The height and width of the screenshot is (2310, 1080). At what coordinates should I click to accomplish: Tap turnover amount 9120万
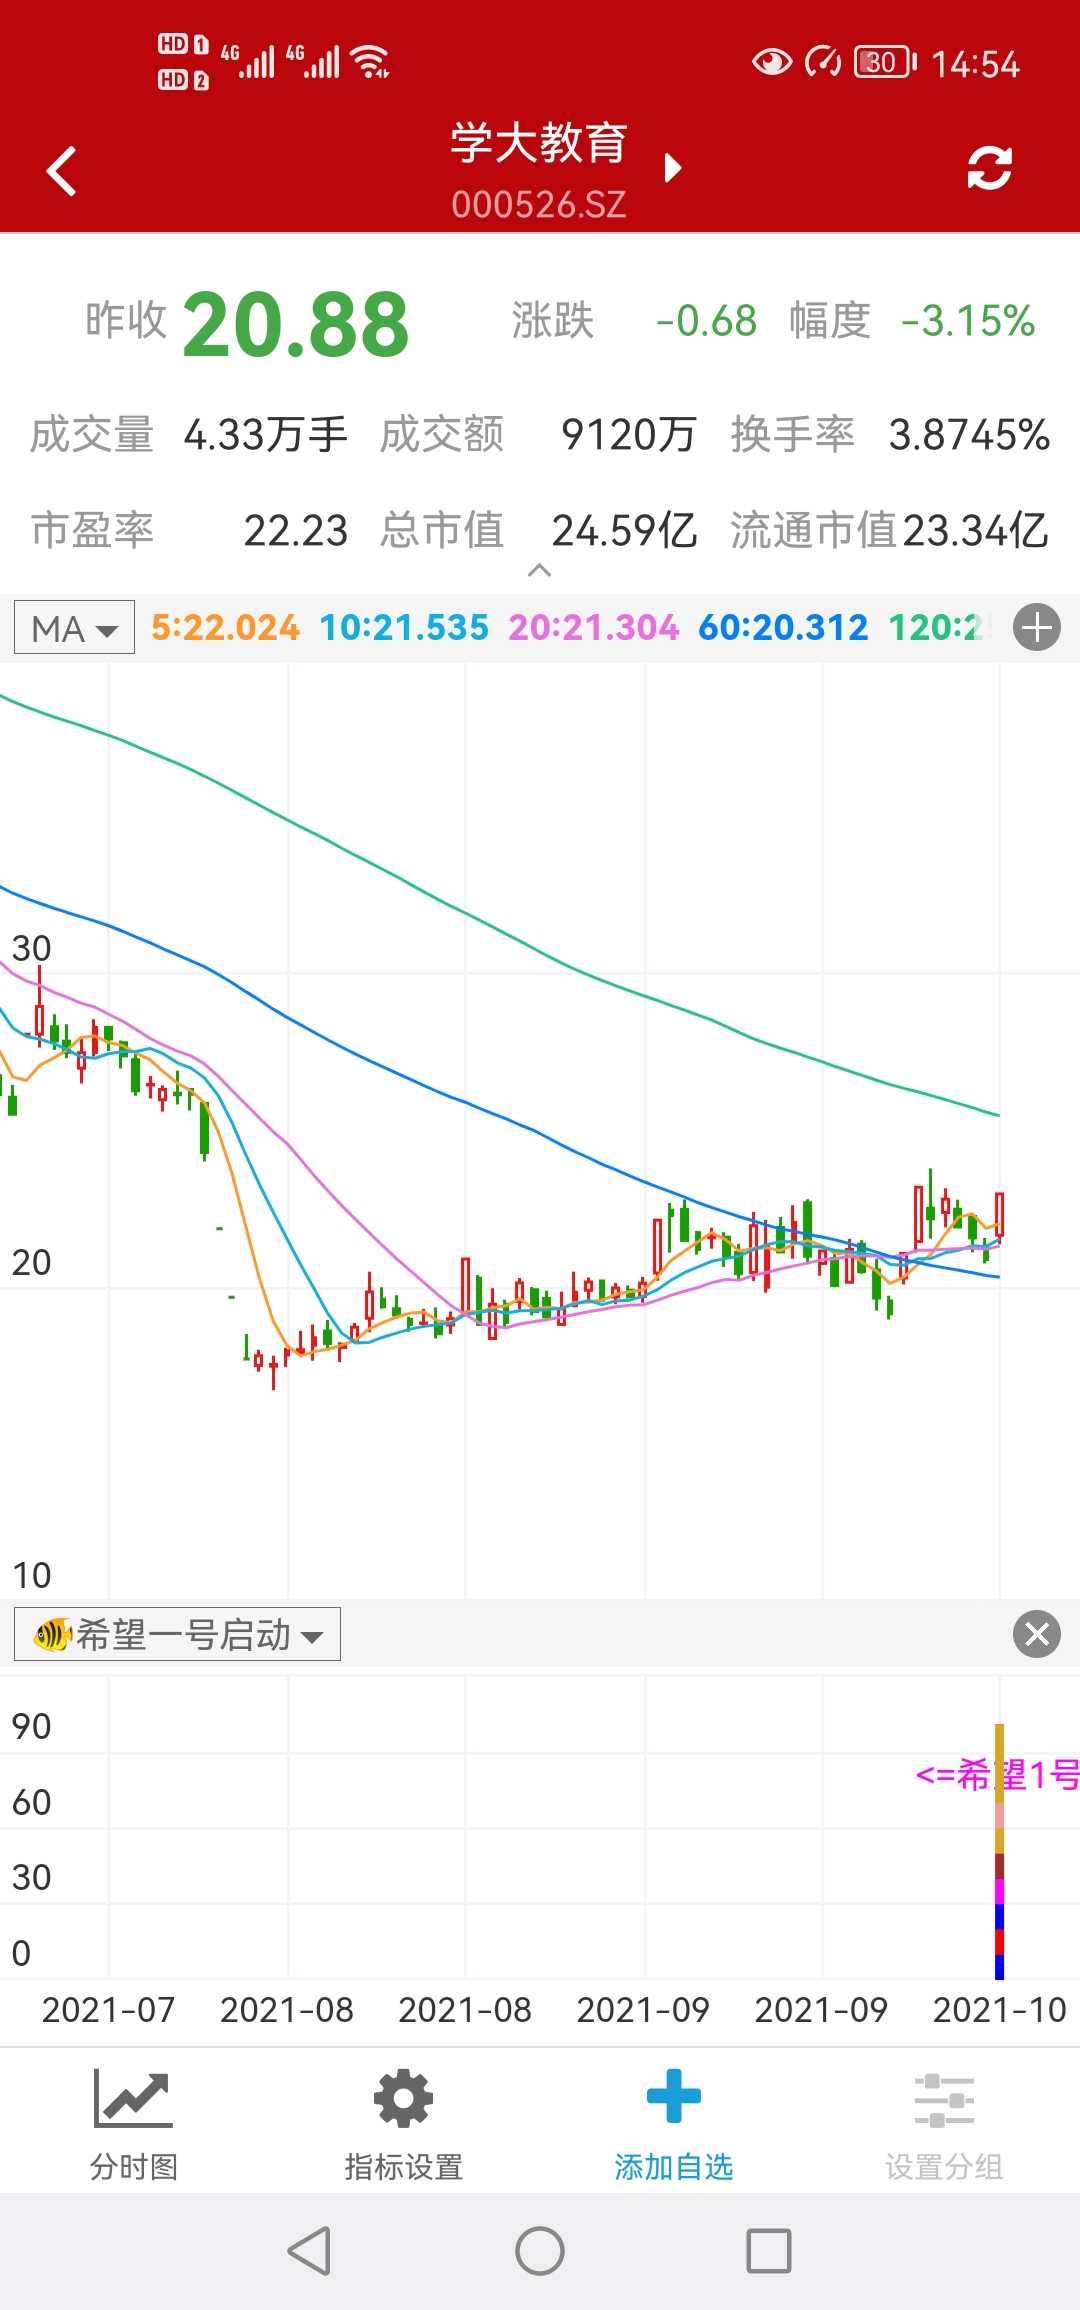pyautogui.click(x=628, y=435)
